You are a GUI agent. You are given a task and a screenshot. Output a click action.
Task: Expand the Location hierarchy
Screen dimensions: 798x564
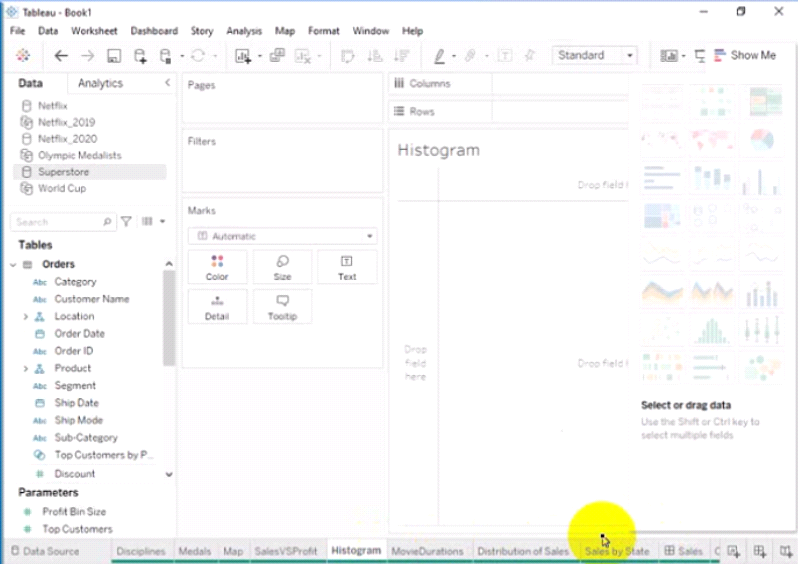(x=25, y=317)
